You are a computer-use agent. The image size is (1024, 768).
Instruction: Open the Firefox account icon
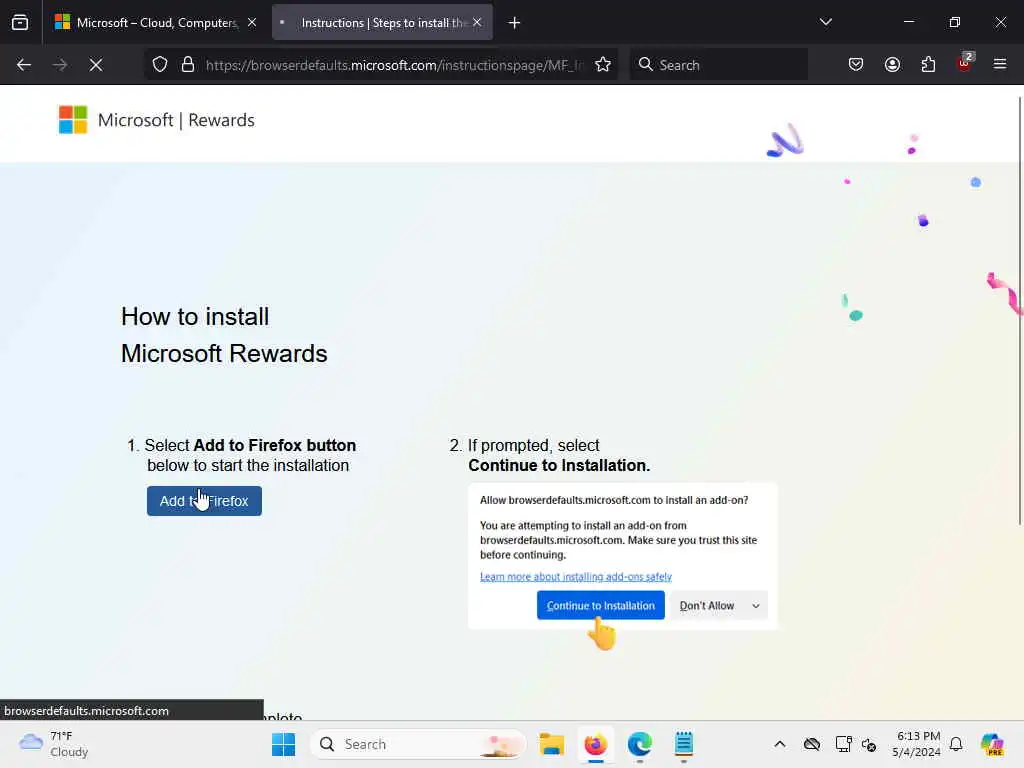892,65
